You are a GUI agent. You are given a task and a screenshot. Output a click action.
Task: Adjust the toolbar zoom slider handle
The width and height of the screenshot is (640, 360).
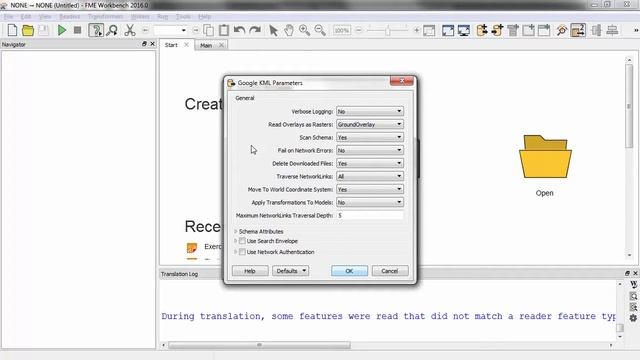coord(388,30)
